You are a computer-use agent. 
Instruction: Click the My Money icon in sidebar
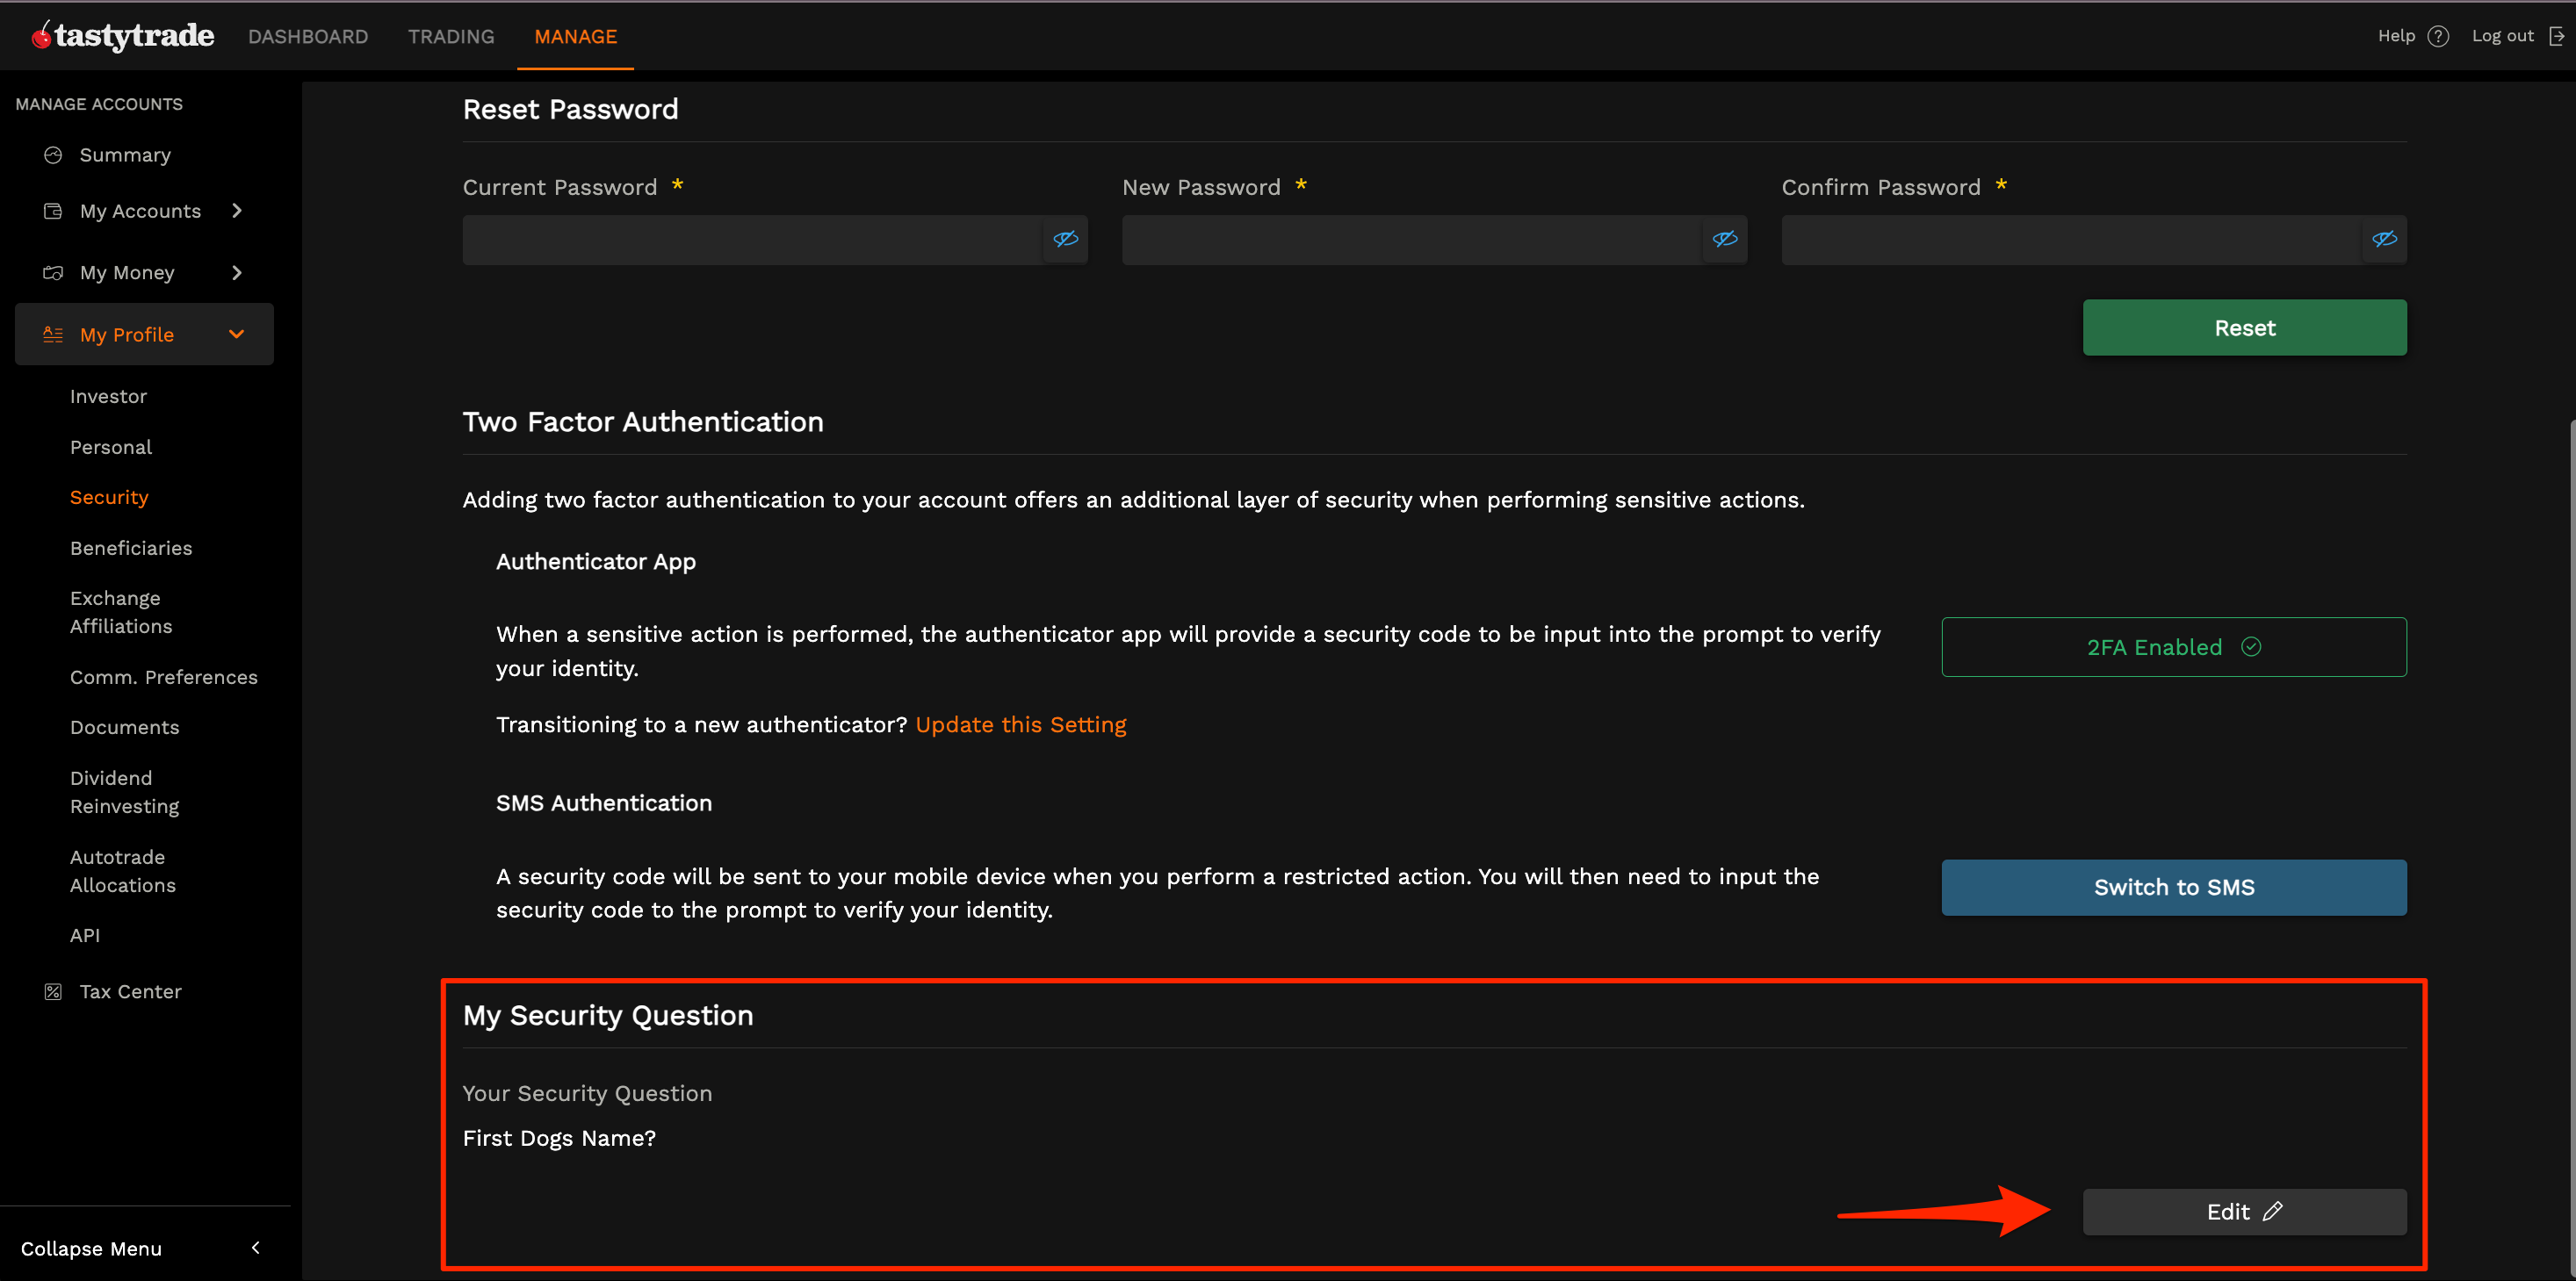pyautogui.click(x=52, y=272)
